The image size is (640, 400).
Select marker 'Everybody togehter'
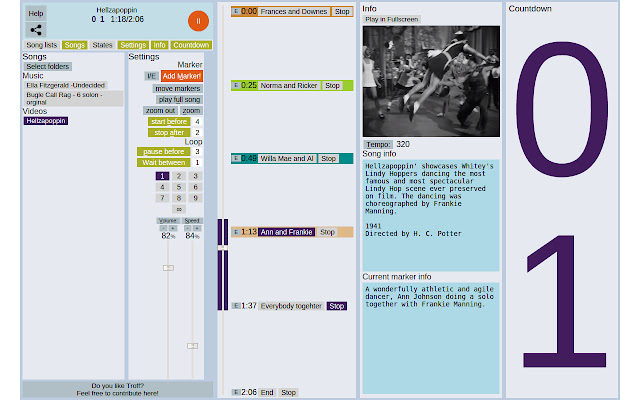pyautogui.click(x=291, y=306)
